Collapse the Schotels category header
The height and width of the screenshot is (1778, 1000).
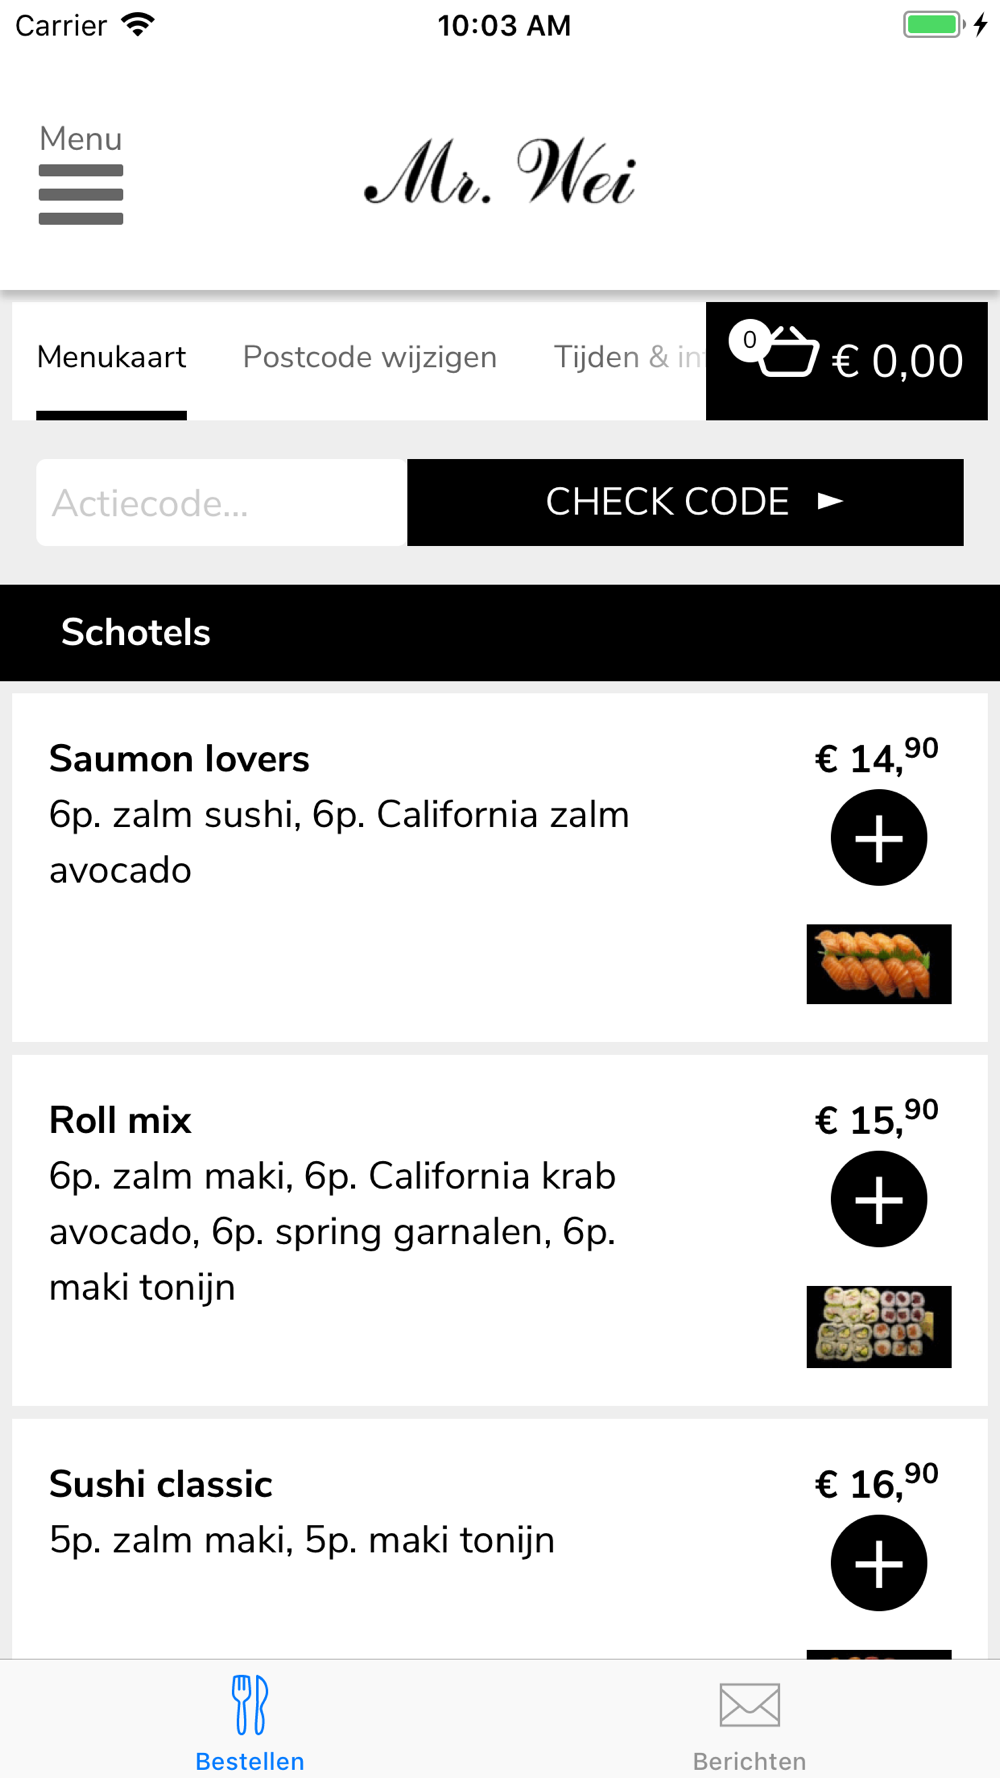(500, 633)
